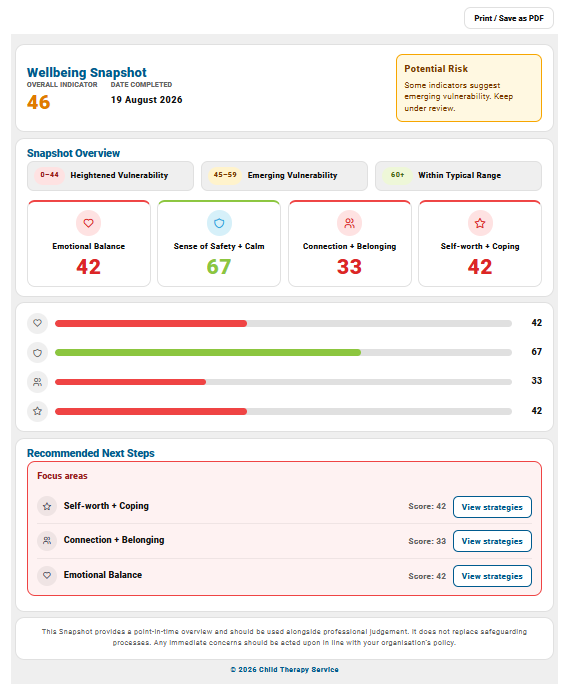Click the star icon in Self-worth + Coping card
The height and width of the screenshot is (689, 578).
coord(480,223)
